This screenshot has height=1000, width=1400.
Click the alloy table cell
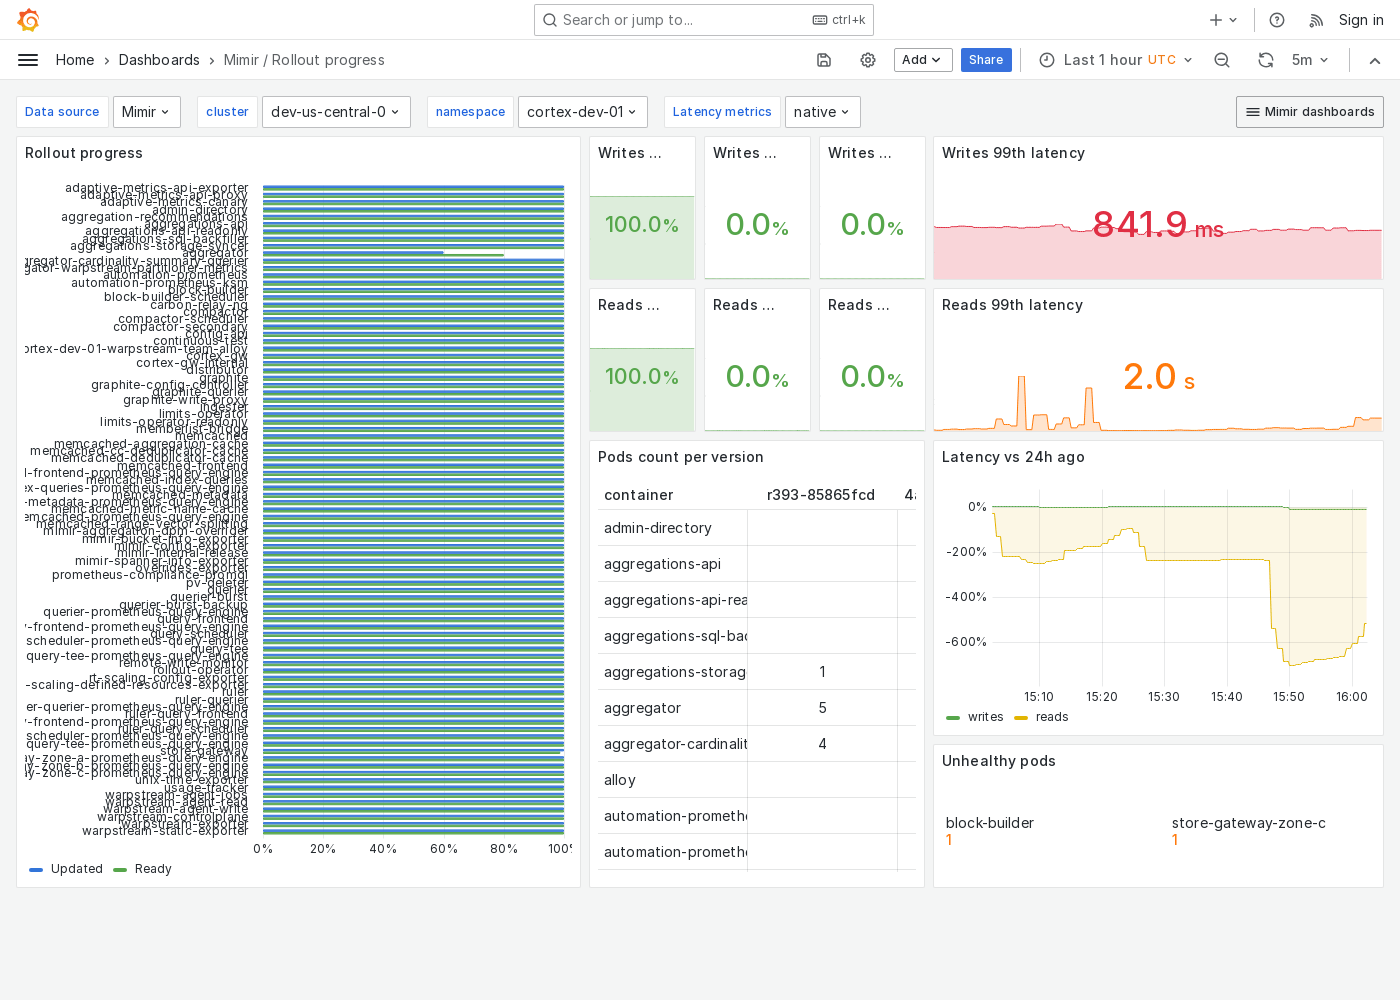pyautogui.click(x=672, y=780)
